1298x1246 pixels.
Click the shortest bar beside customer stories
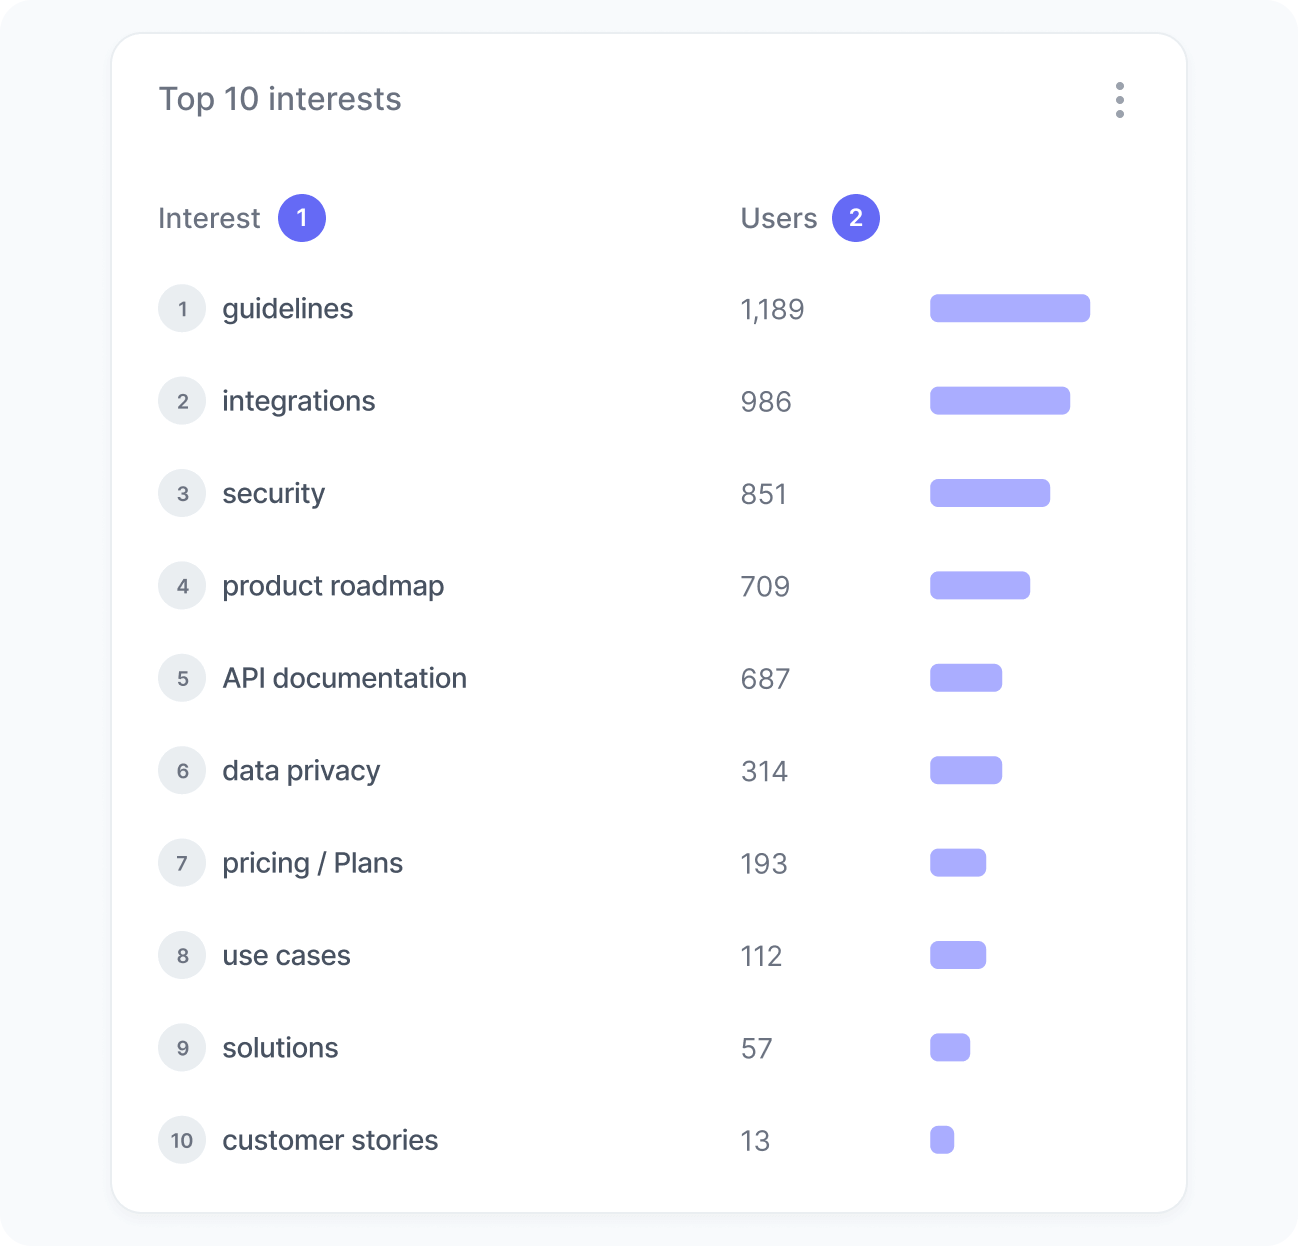point(941,1140)
